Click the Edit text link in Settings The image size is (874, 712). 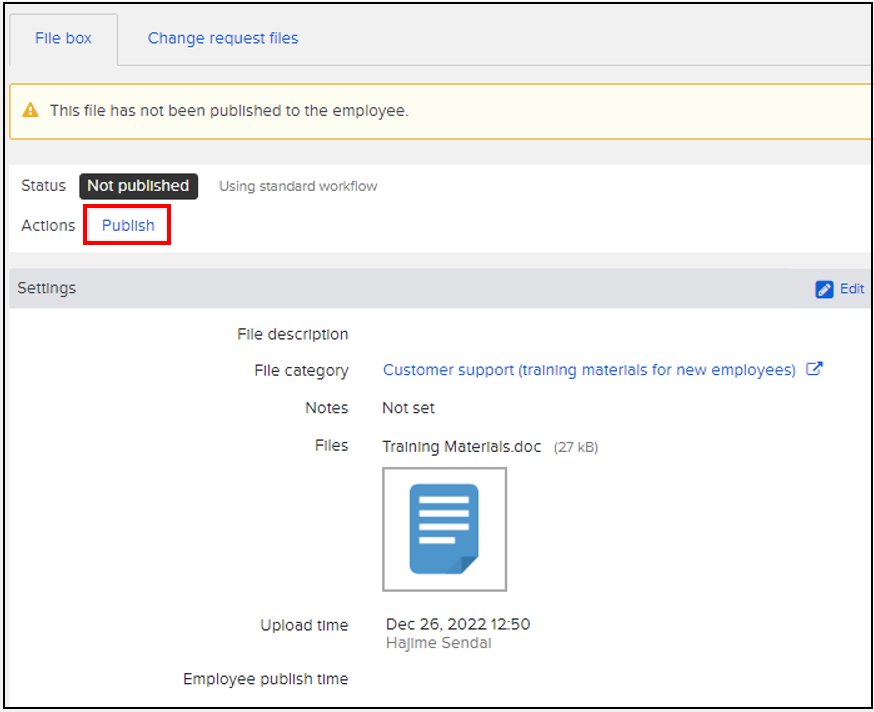tap(851, 289)
